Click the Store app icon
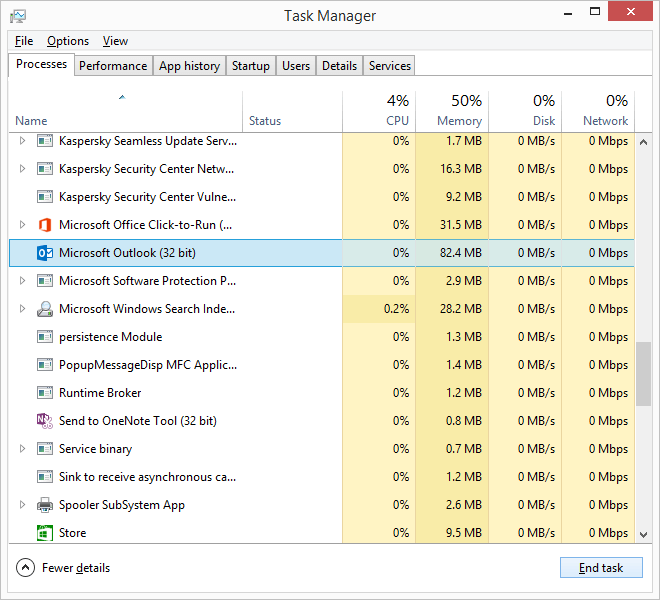The width and height of the screenshot is (660, 600). click(45, 533)
